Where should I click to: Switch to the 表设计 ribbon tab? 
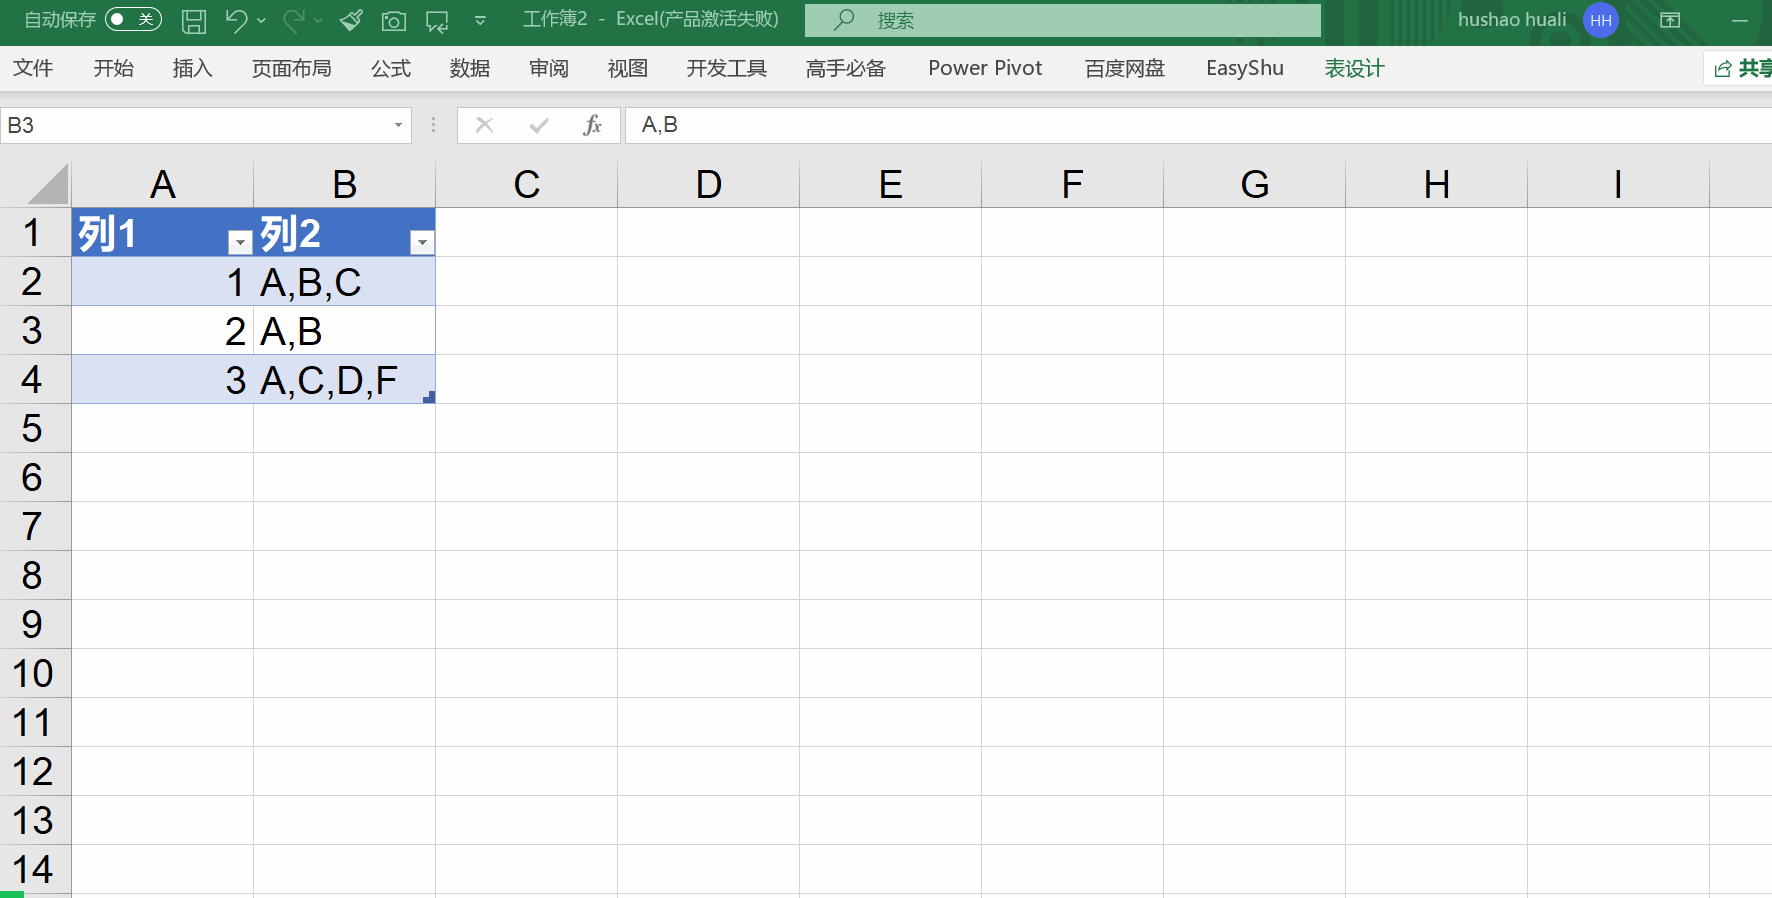(1355, 68)
